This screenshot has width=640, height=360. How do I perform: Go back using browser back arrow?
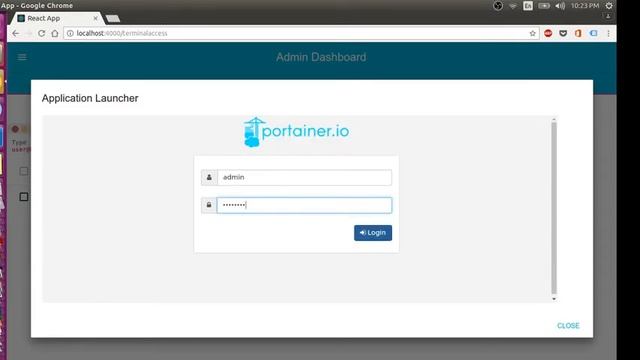click(16, 33)
